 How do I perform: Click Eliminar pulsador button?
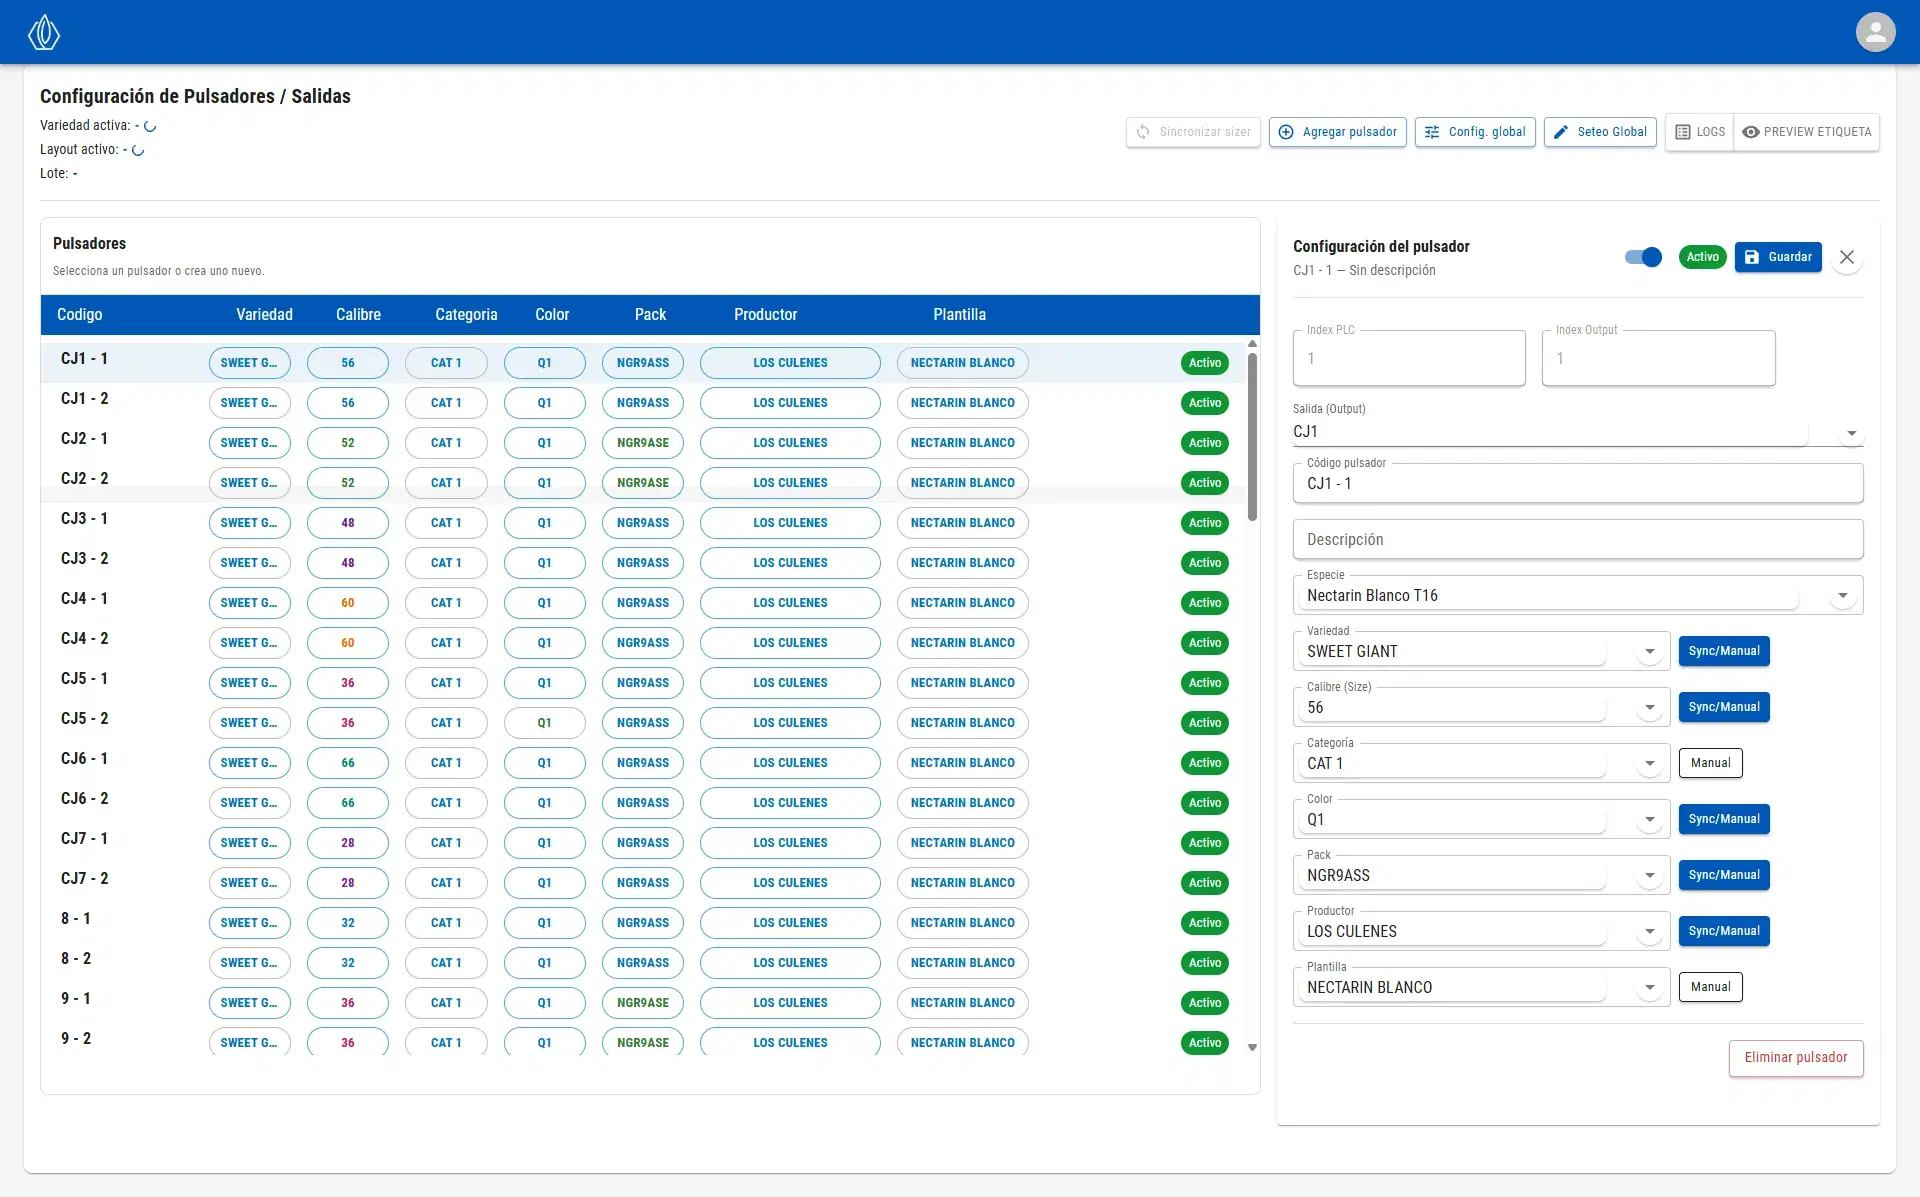(x=1796, y=1058)
